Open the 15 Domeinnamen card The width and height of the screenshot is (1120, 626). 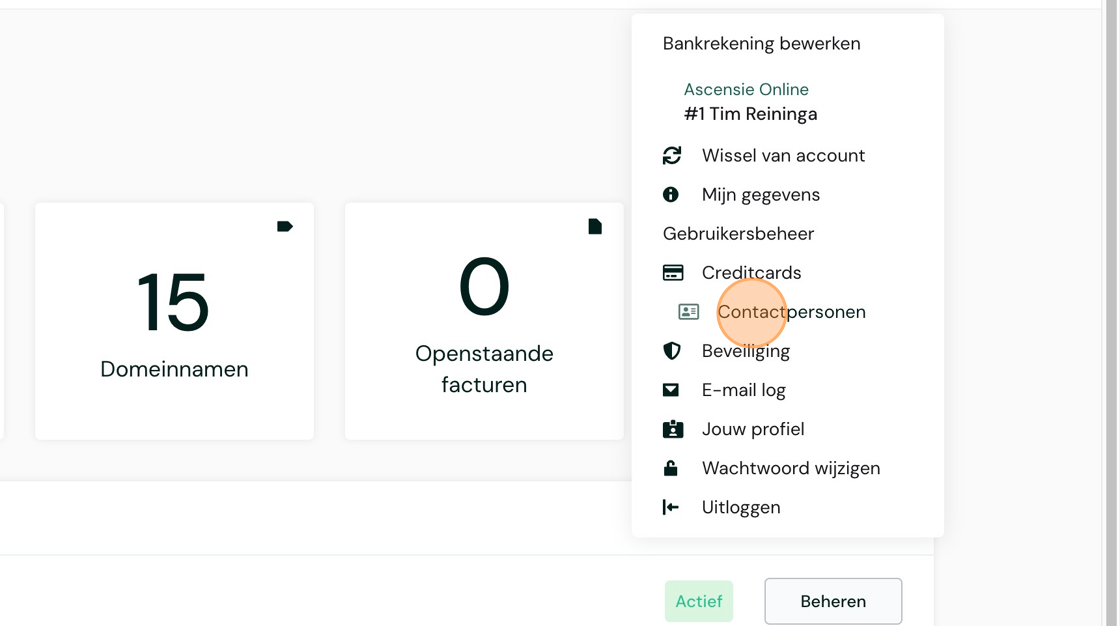coord(174,321)
